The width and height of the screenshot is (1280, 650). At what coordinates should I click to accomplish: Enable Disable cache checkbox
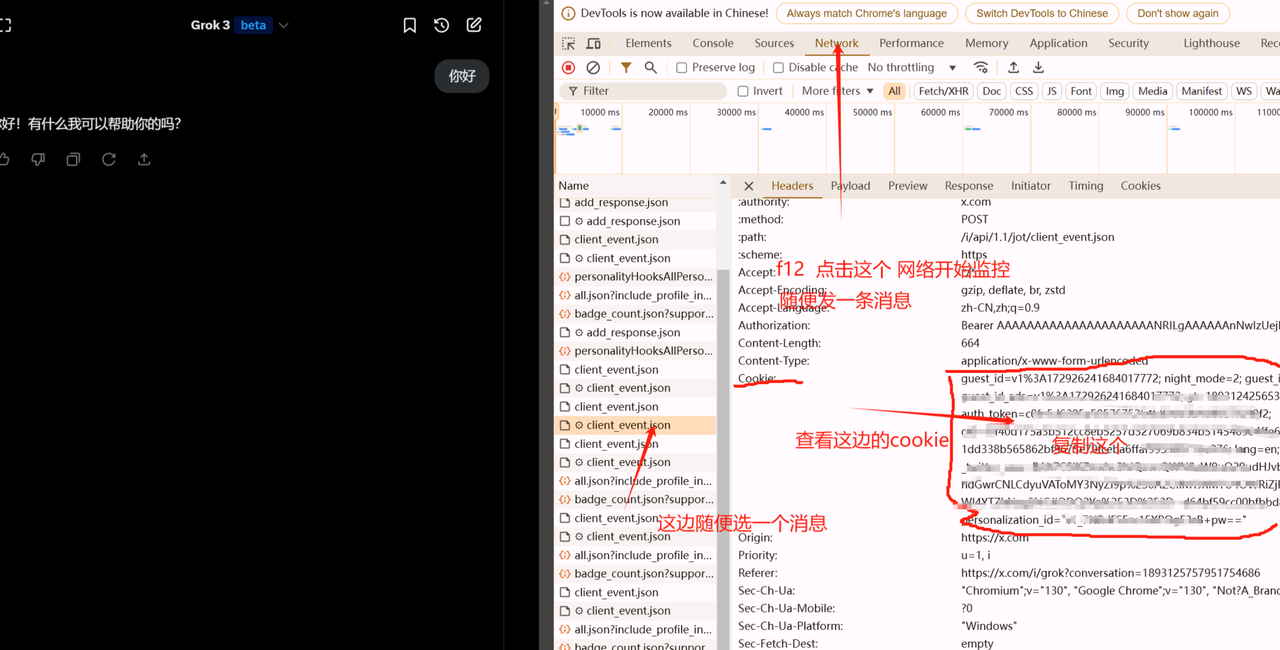(778, 67)
